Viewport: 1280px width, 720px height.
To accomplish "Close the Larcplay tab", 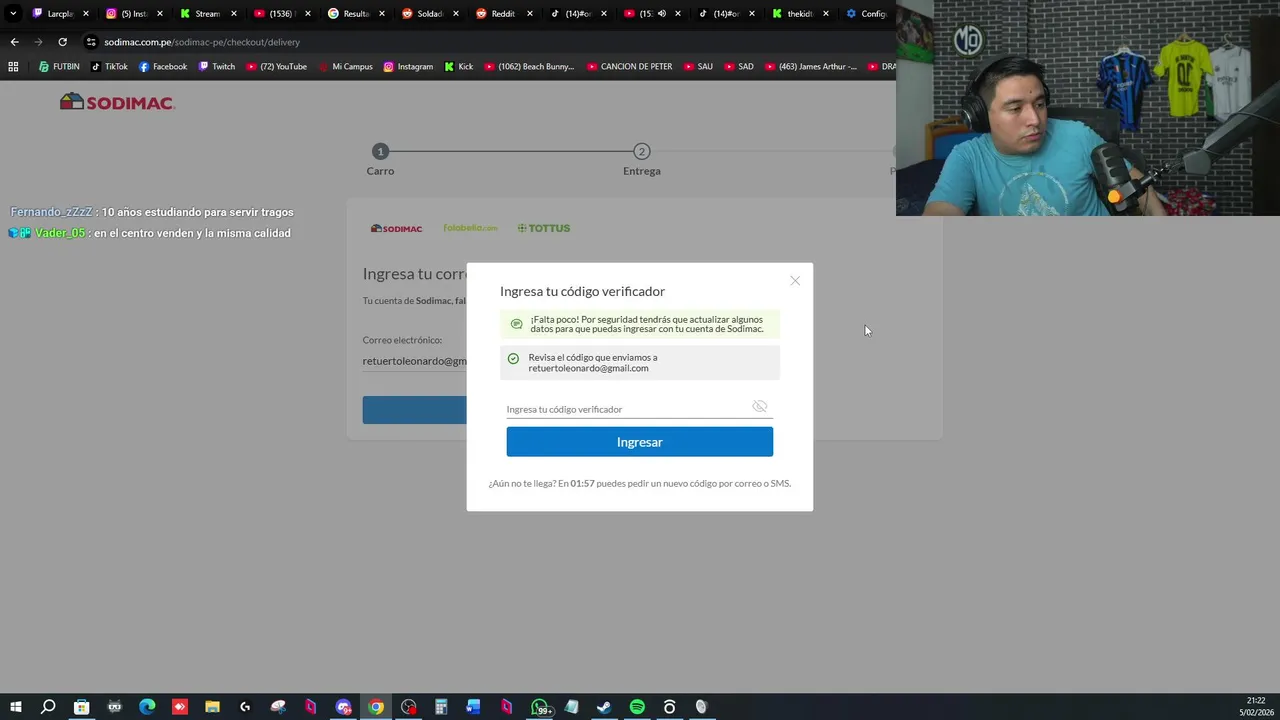I will (86, 14).
